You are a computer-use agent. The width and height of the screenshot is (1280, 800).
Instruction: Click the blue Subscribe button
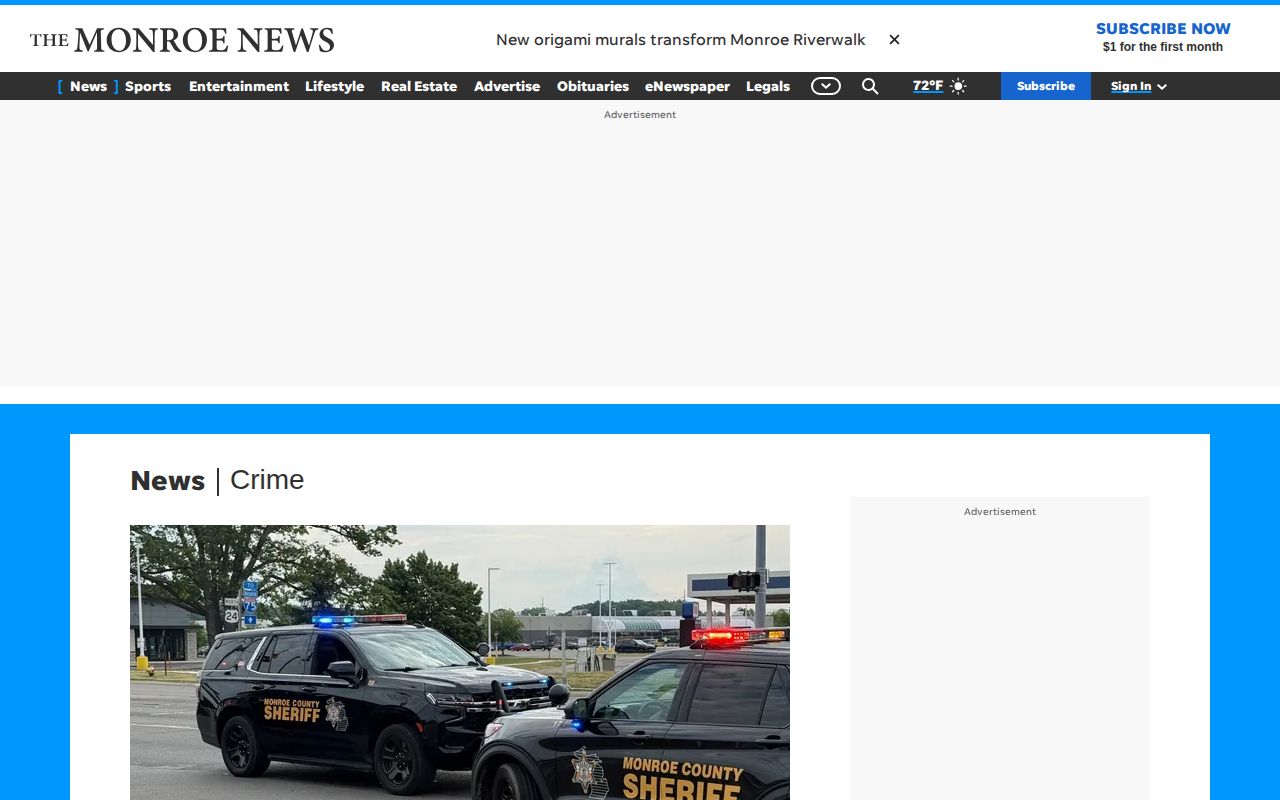coord(1046,86)
